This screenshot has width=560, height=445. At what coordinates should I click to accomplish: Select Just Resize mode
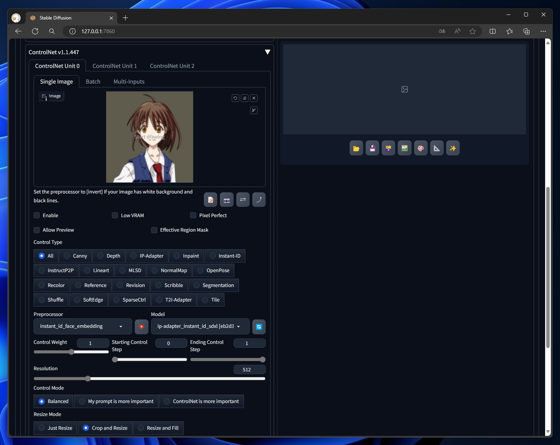coord(55,428)
